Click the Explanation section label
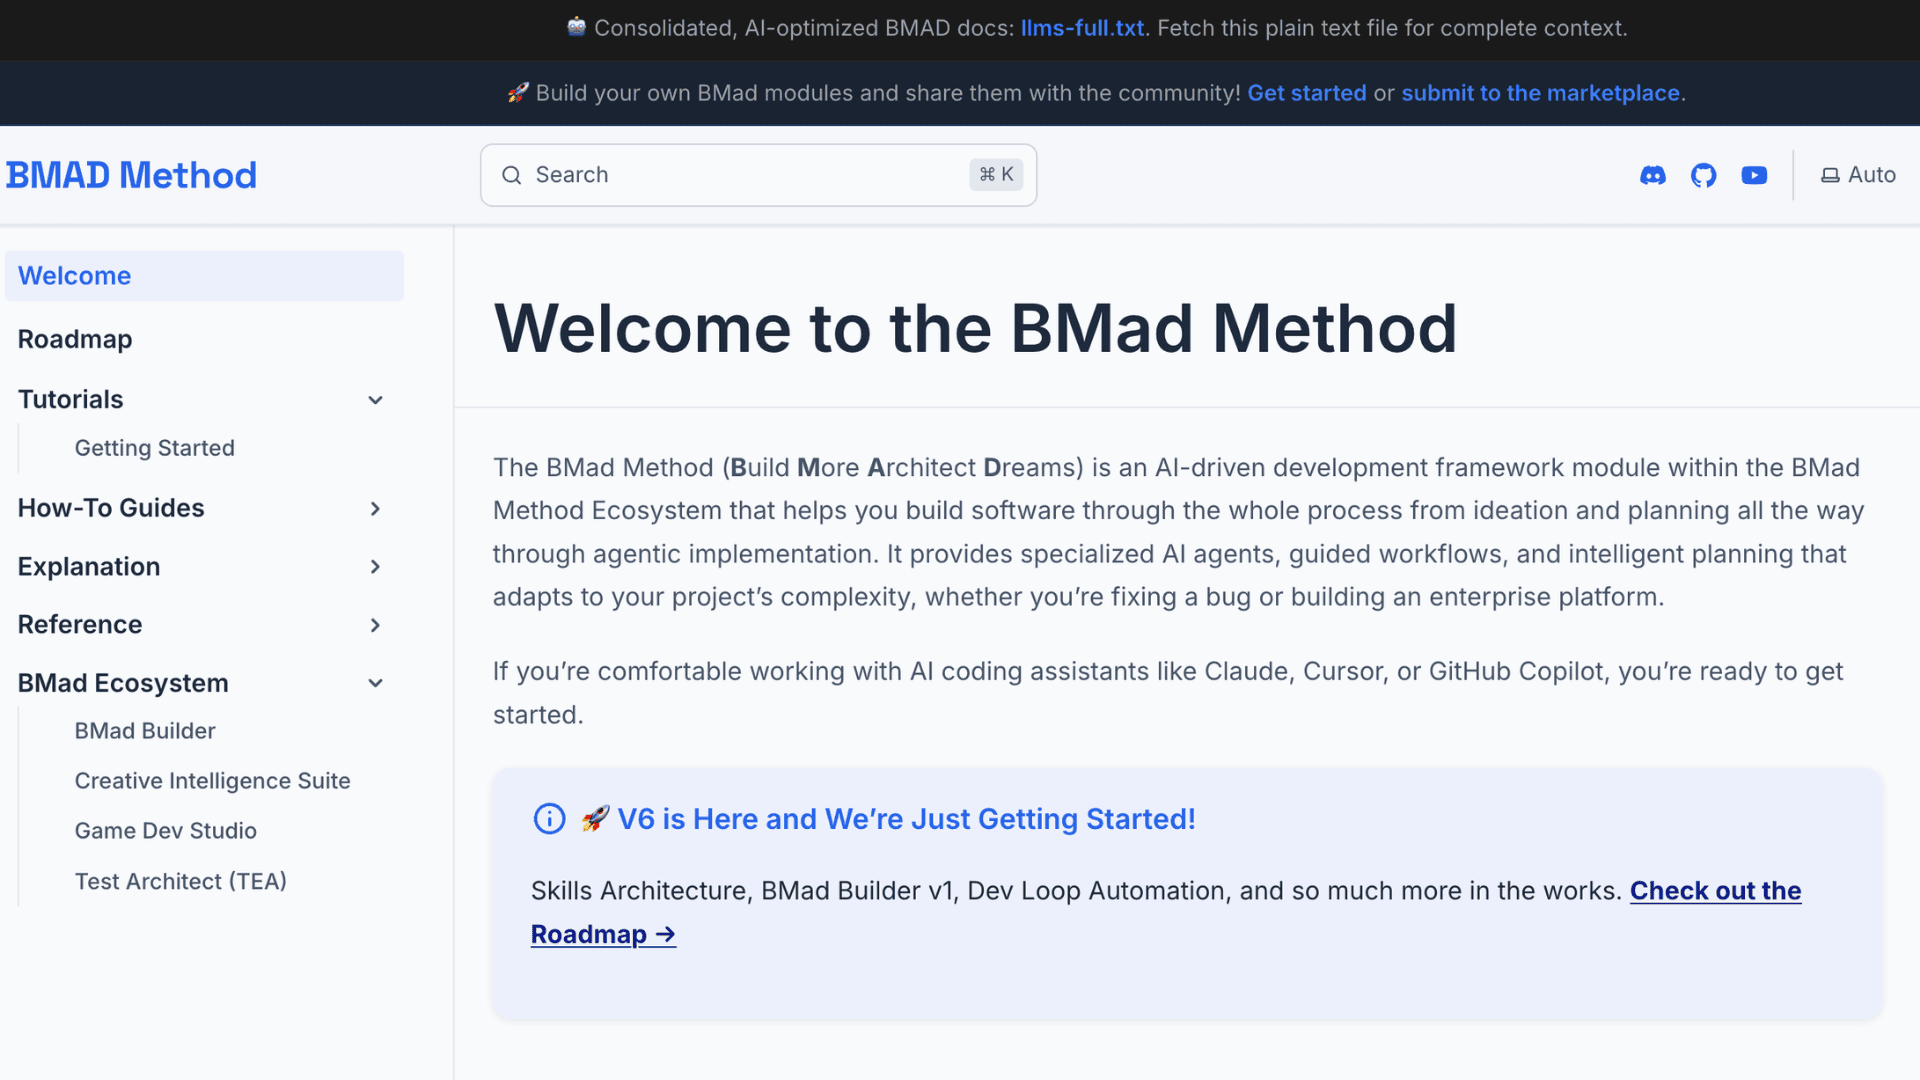 tap(89, 567)
